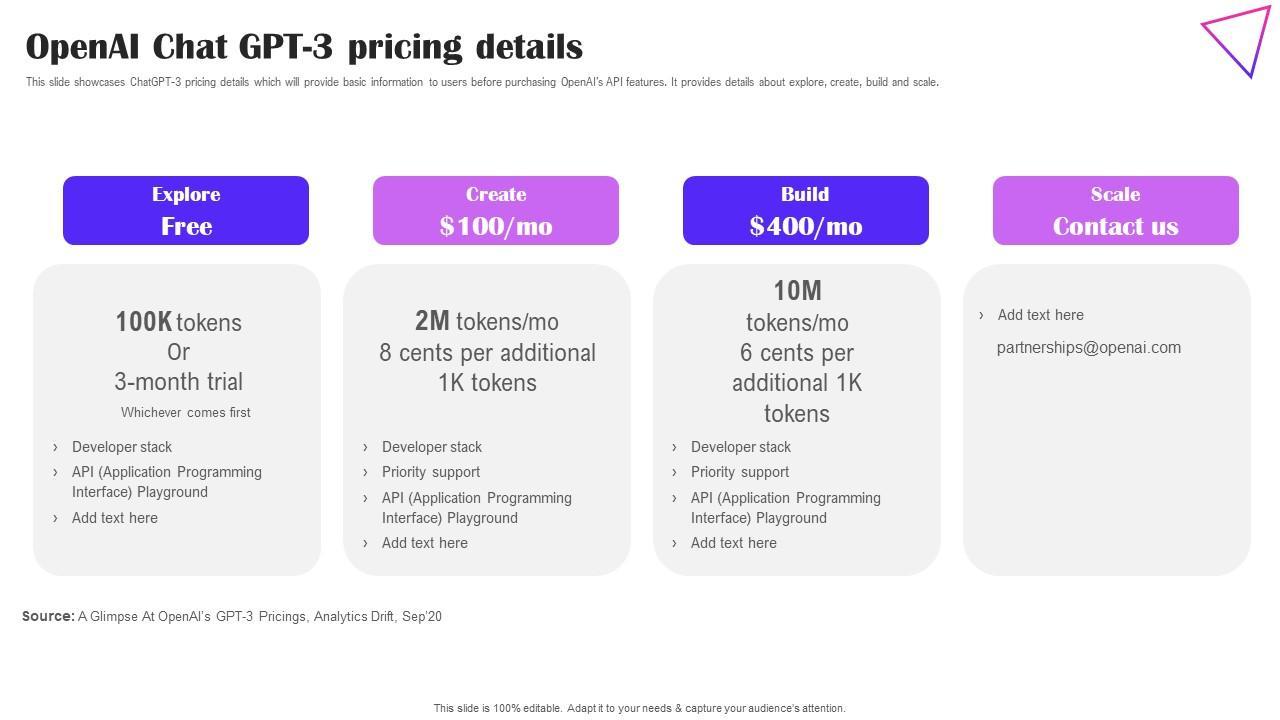
Task: Click the slide subtitle description text
Action: [x=482, y=82]
